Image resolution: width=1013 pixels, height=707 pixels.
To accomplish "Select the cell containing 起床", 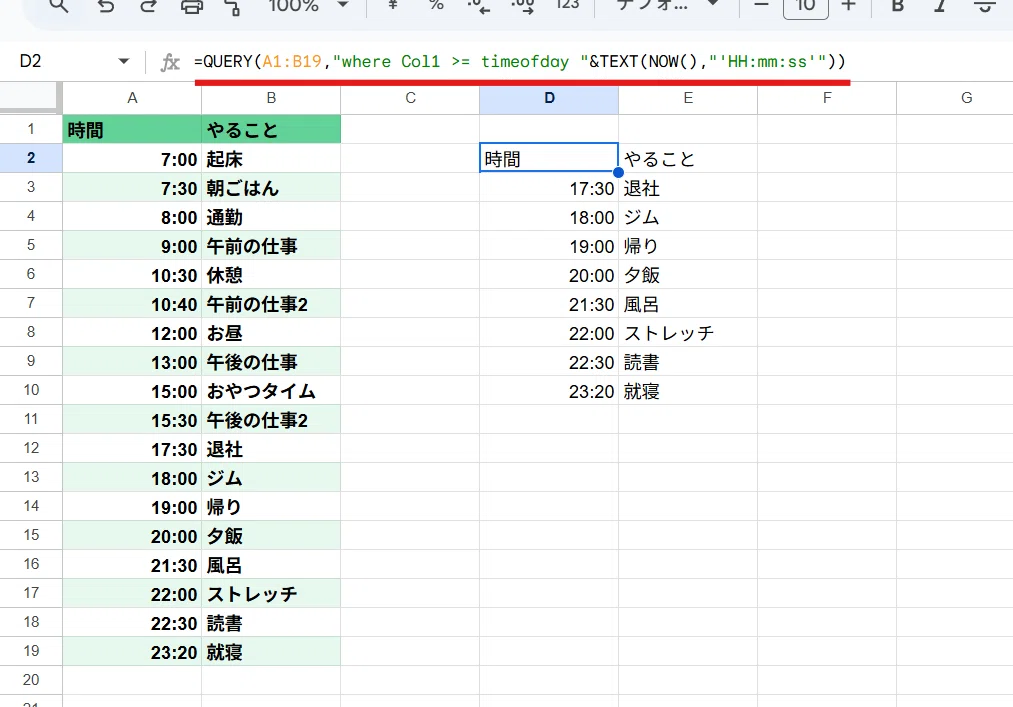I will click(x=271, y=158).
